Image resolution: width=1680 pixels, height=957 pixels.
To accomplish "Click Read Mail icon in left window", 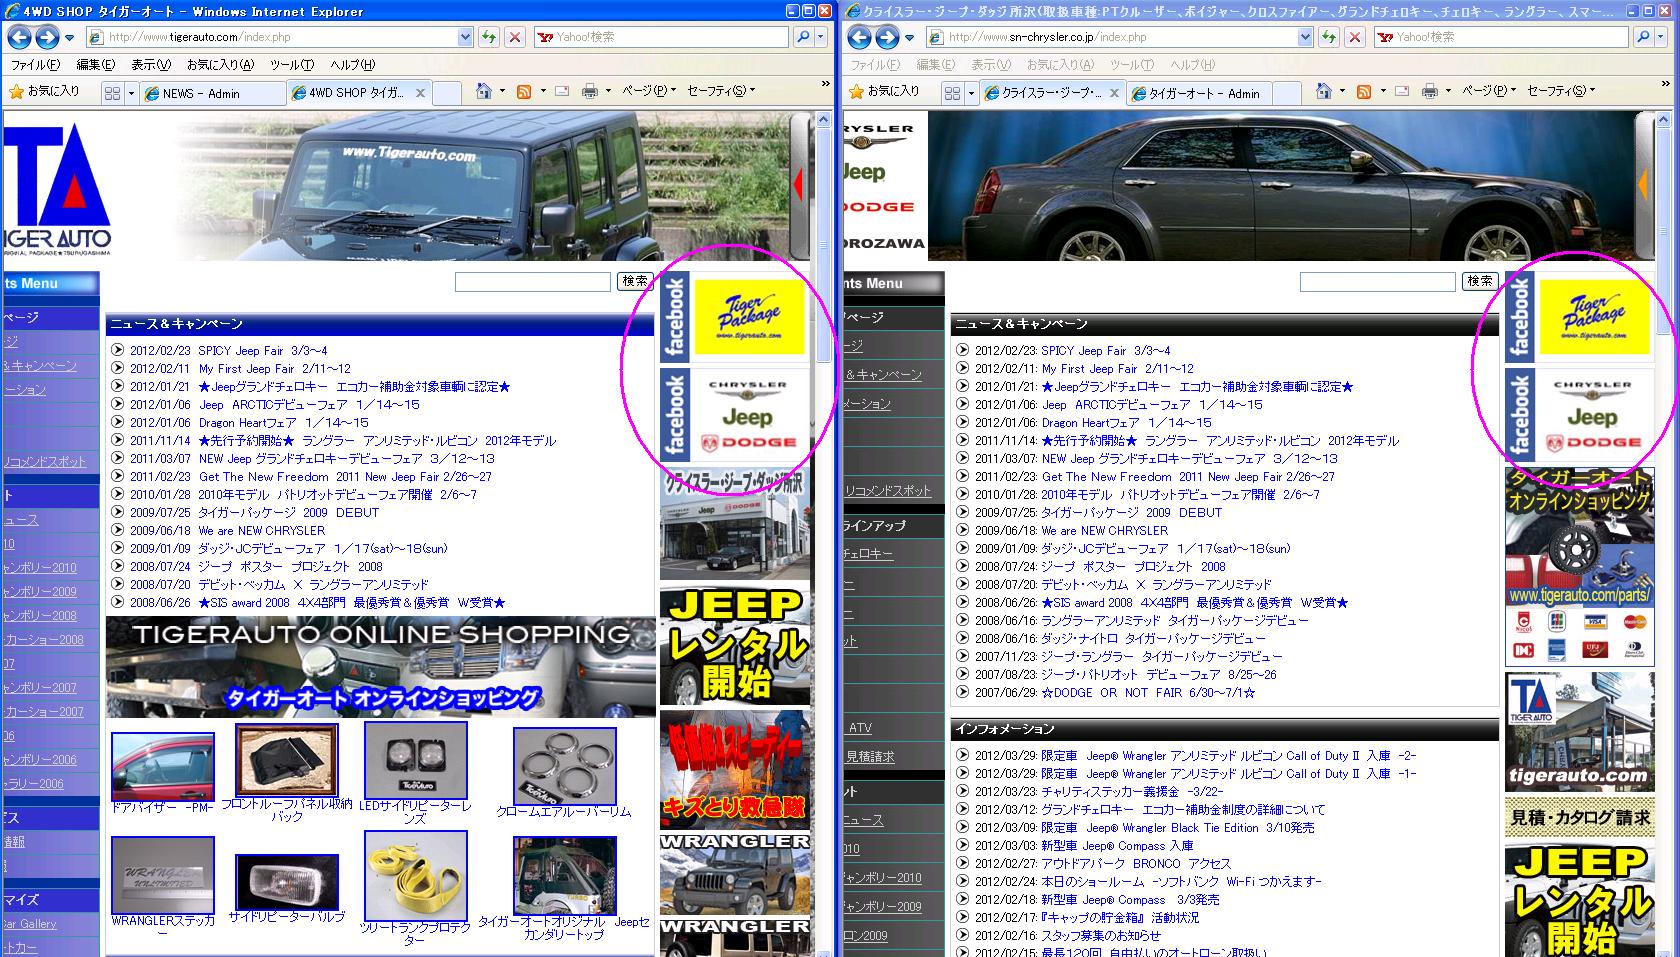I will 562,91.
